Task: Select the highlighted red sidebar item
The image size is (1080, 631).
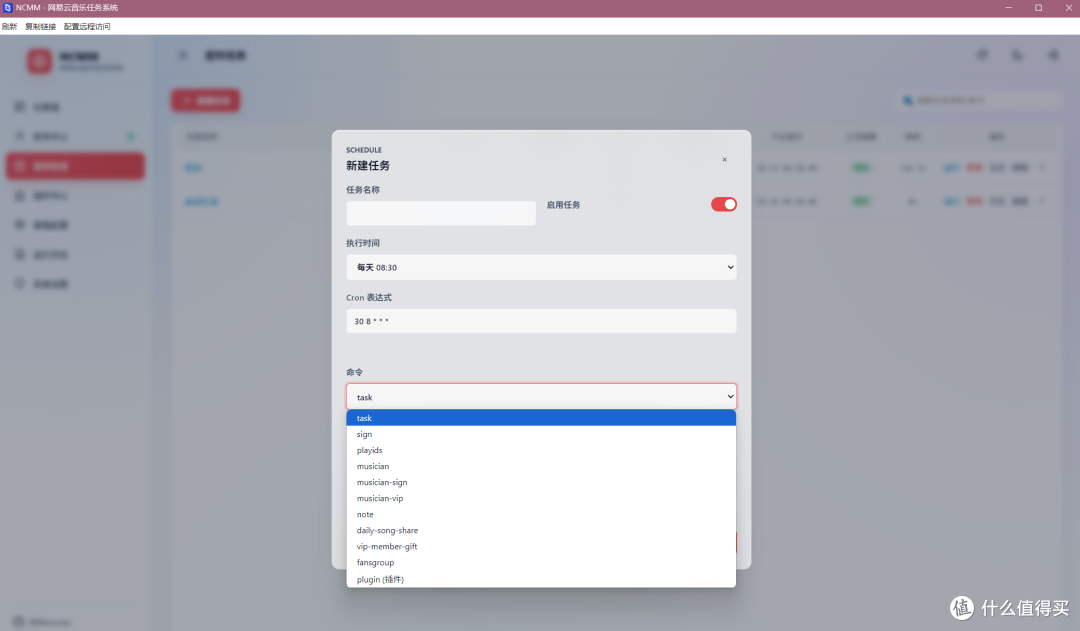Action: coord(75,166)
